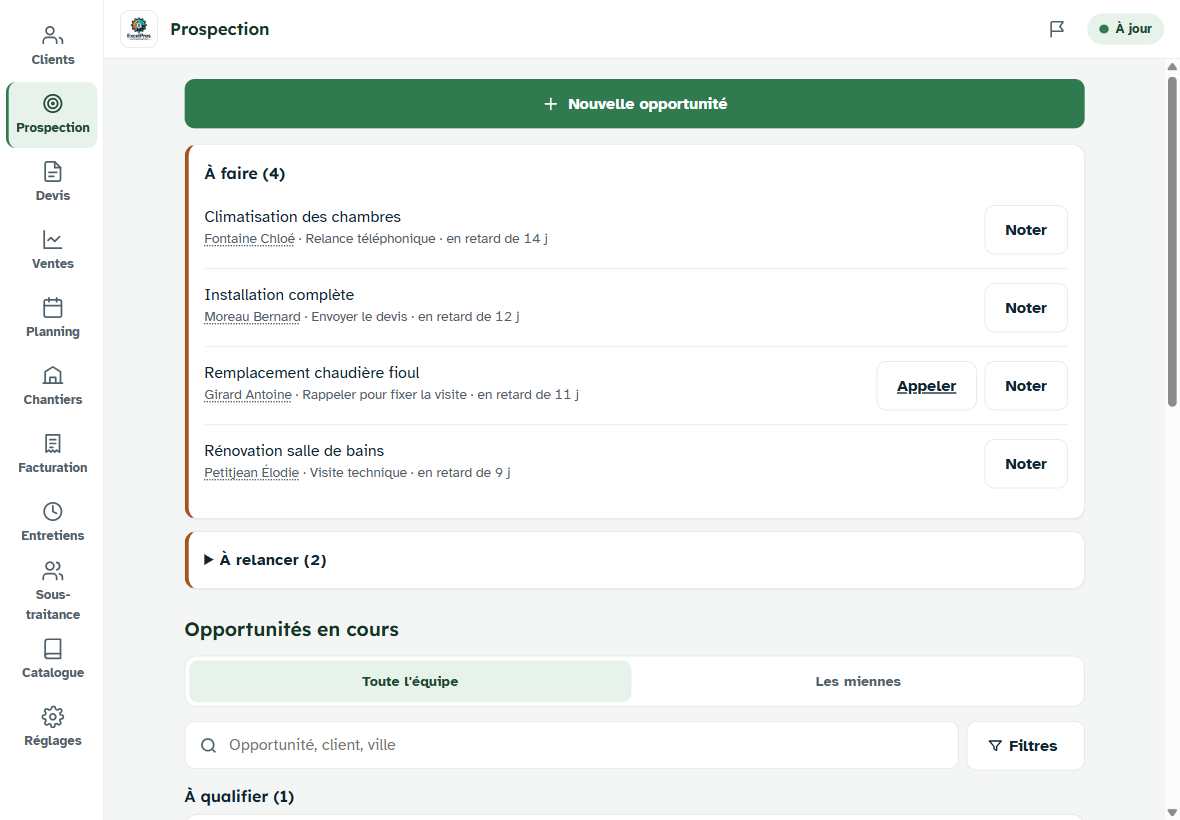Image resolution: width=1180 pixels, height=820 pixels.
Task: Open client Moreau Bernard link
Action: click(252, 317)
